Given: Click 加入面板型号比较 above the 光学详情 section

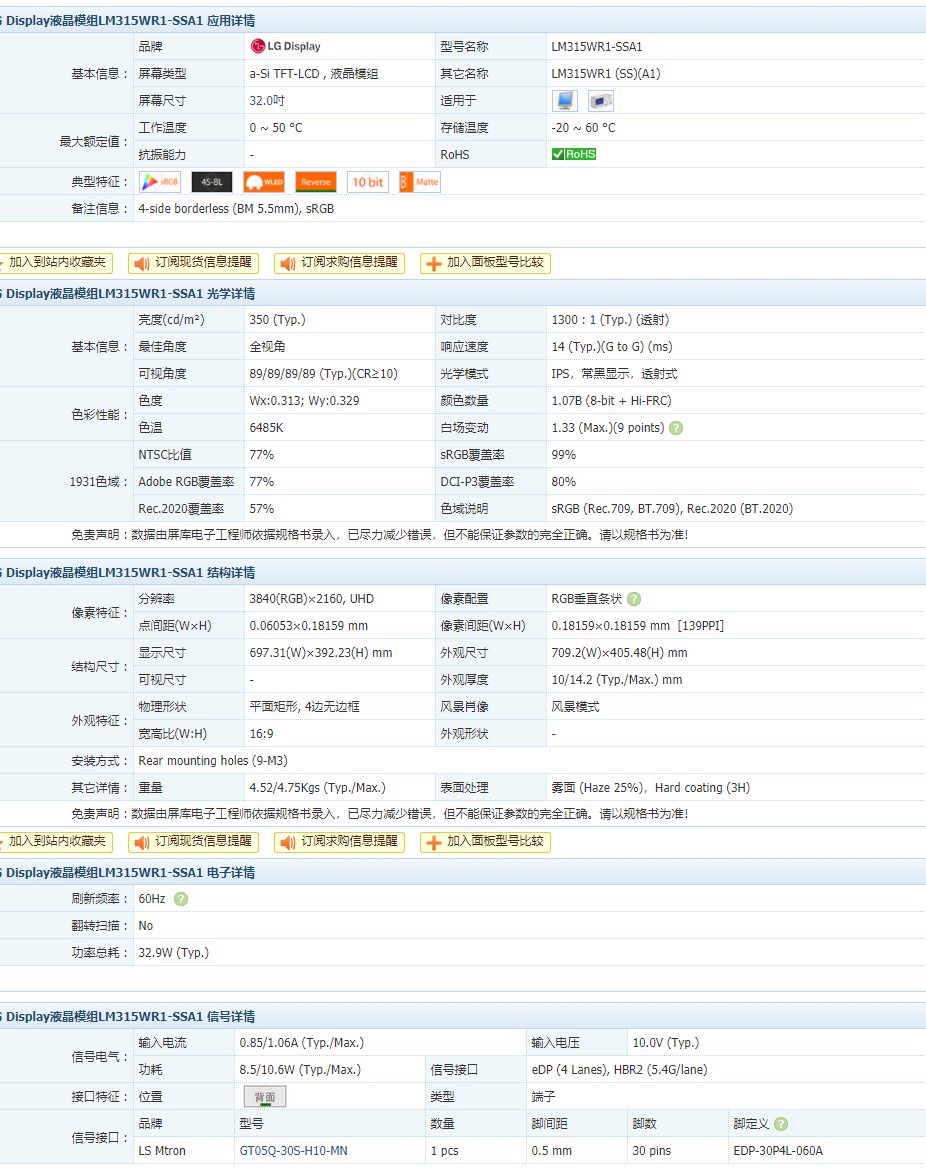Looking at the screenshot, I should point(485,262).
